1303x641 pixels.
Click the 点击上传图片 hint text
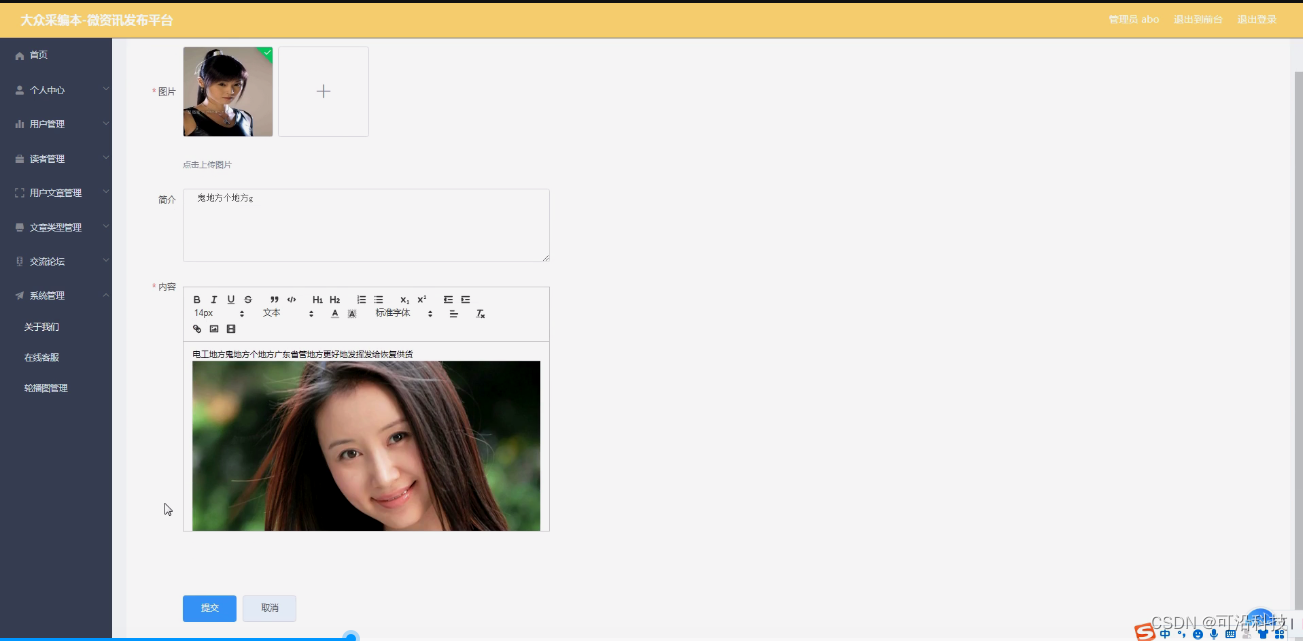[x=207, y=164]
